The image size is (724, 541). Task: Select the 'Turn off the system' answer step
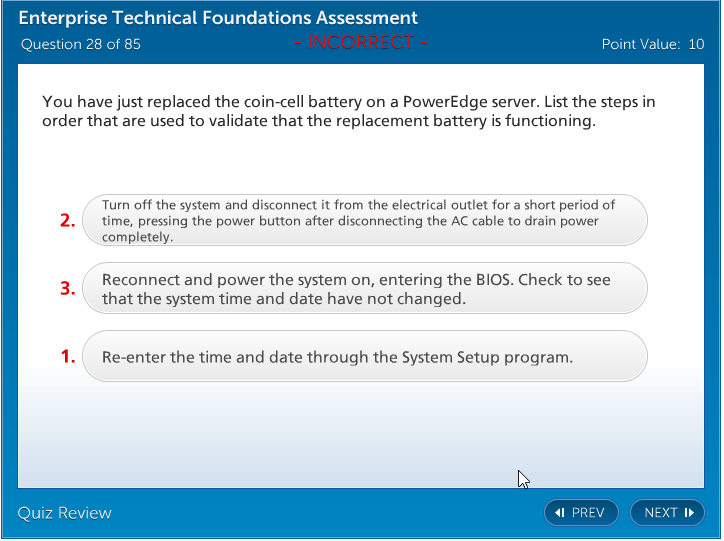(x=364, y=221)
